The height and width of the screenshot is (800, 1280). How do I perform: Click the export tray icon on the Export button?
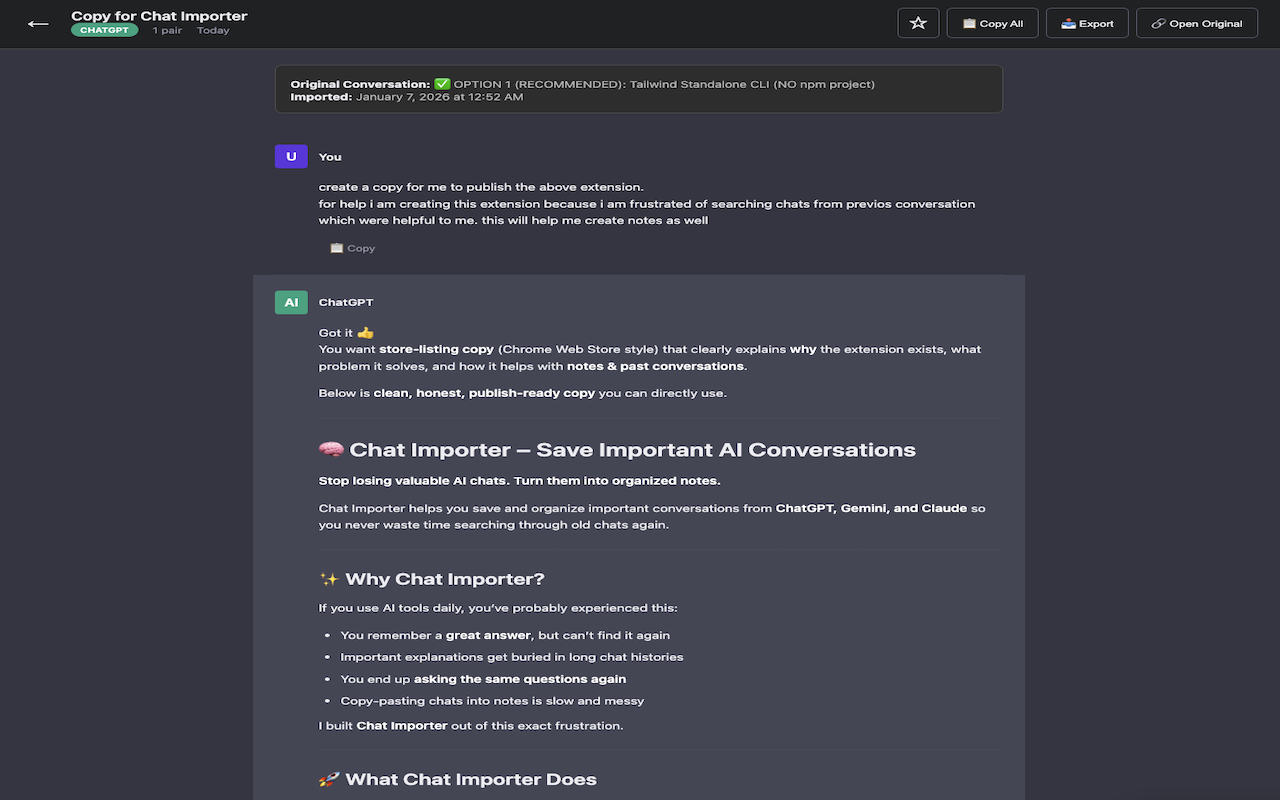[x=1066, y=23]
